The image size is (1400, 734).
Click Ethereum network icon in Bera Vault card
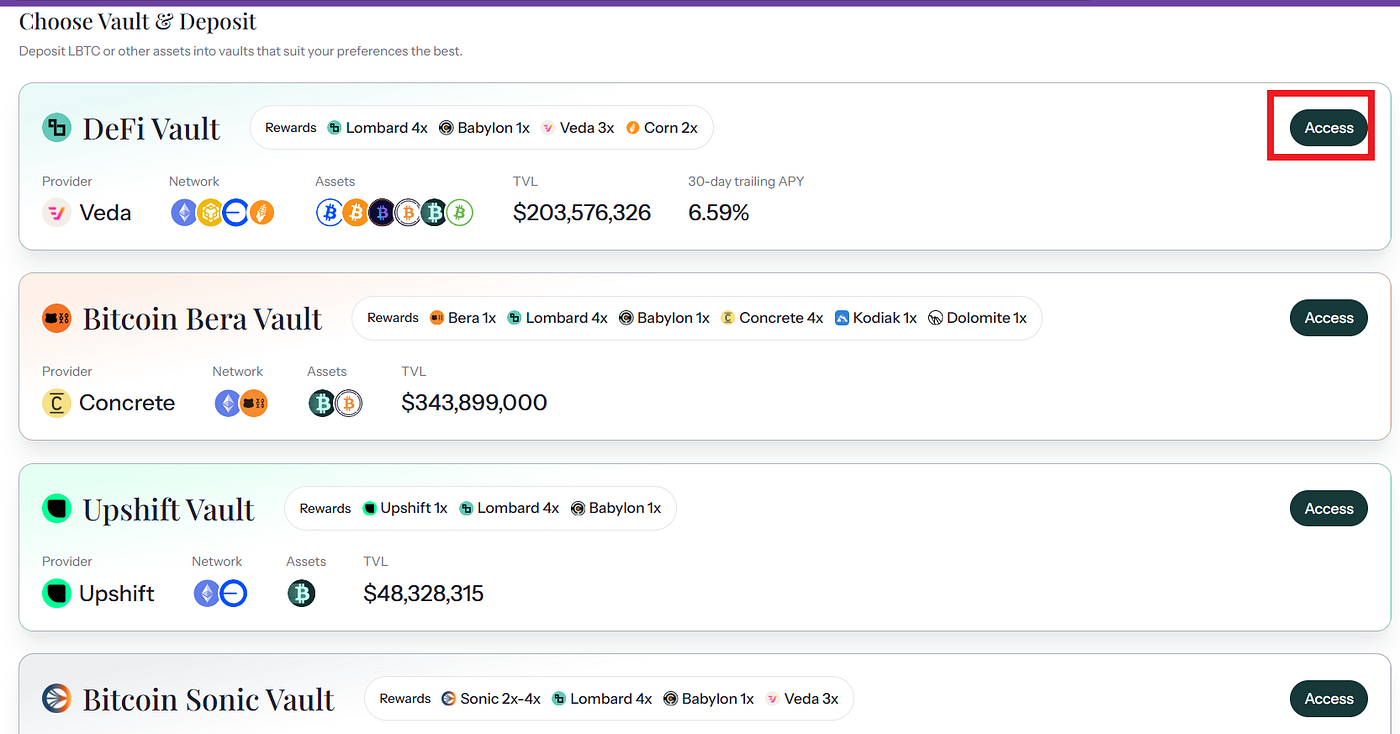point(228,403)
